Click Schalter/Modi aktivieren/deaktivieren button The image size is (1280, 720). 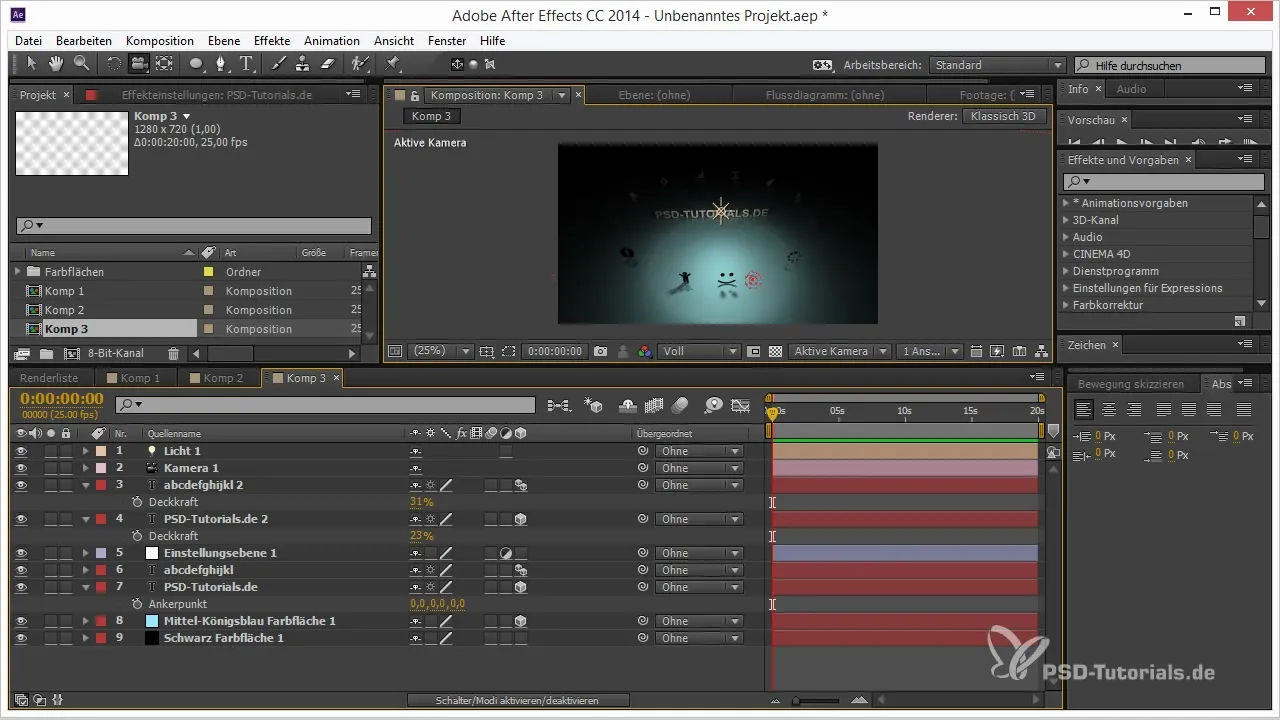(518, 701)
